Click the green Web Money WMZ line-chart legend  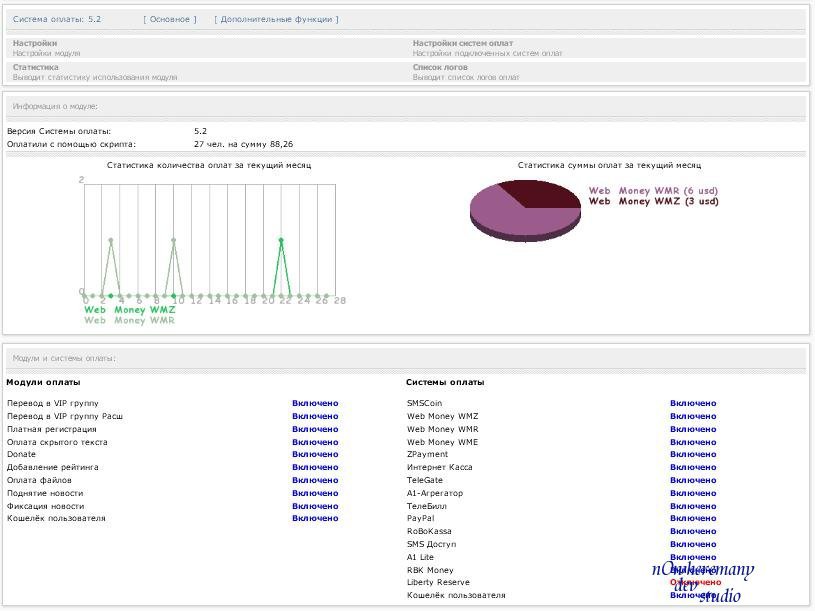click(x=129, y=310)
